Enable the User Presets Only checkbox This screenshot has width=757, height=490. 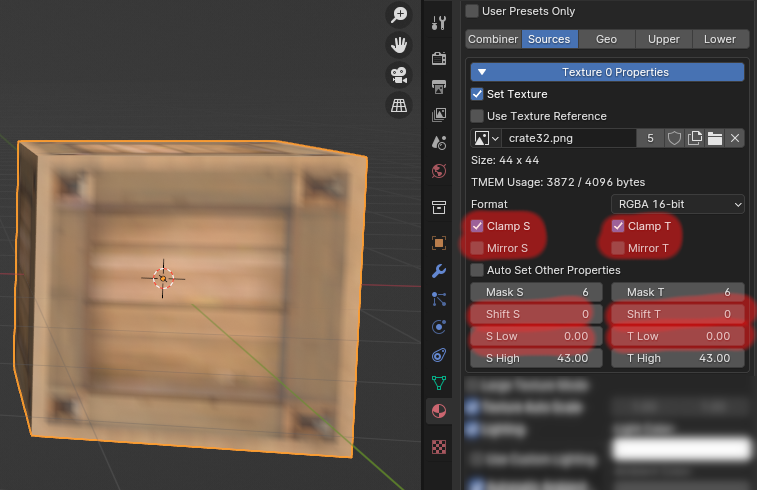(x=472, y=11)
